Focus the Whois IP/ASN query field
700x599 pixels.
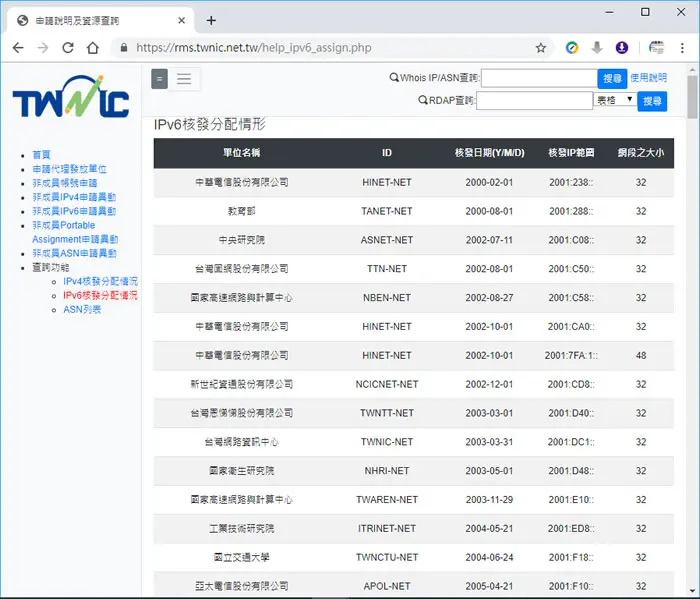tap(539, 78)
